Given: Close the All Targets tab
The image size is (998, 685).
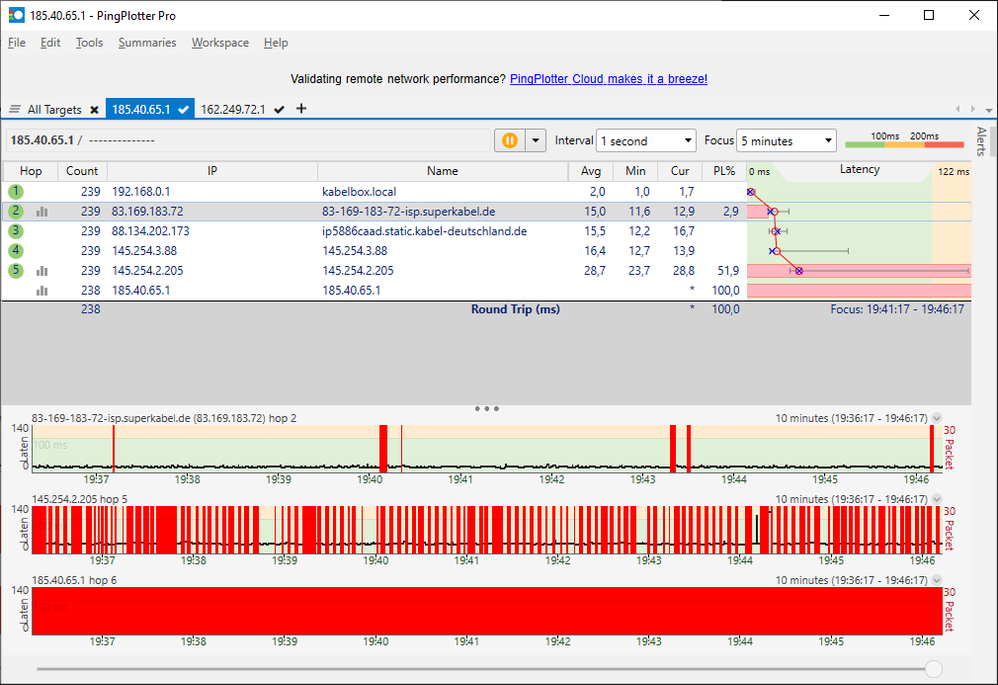Looking at the screenshot, I should [x=94, y=109].
